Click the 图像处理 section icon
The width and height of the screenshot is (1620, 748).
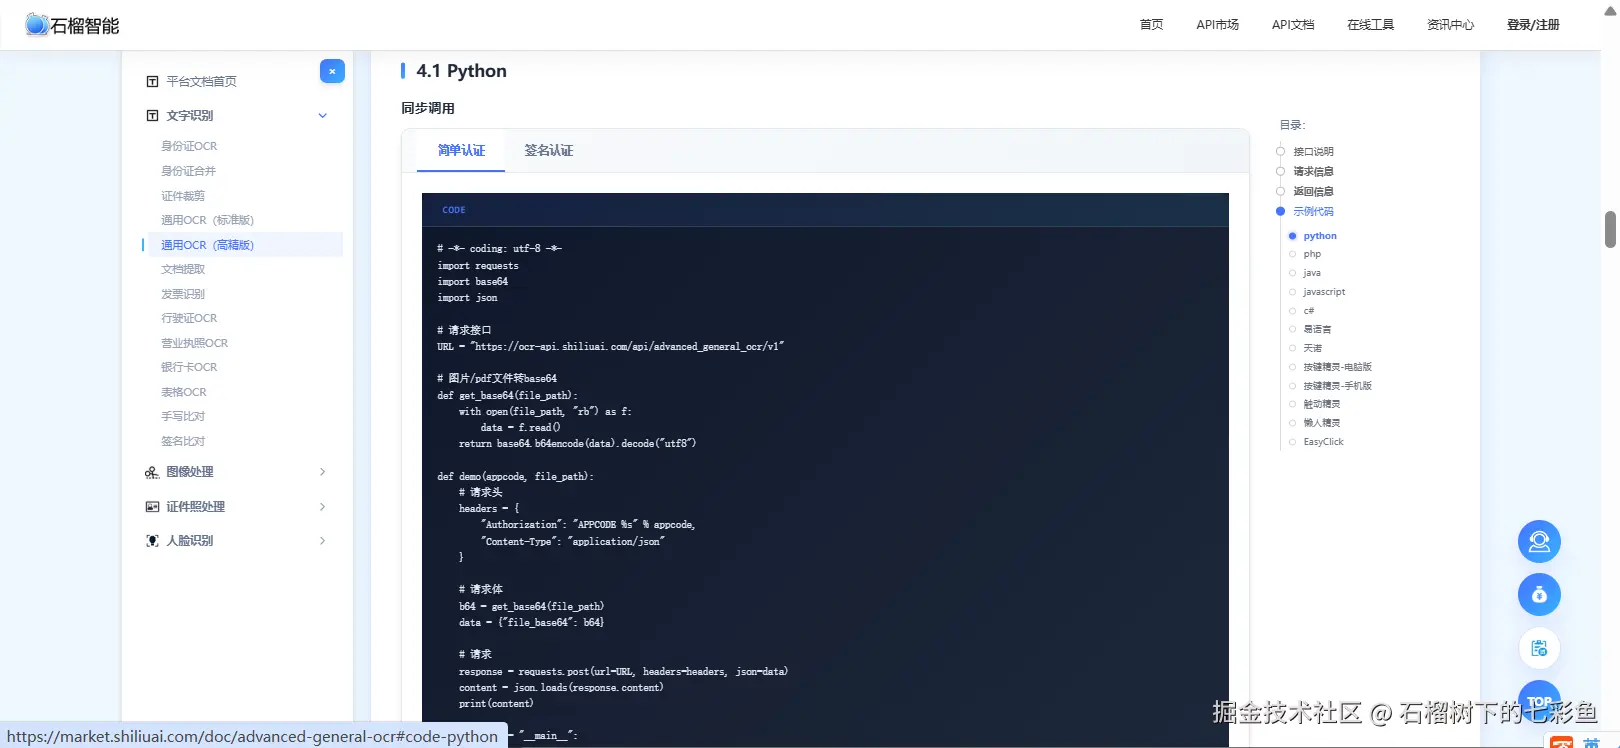152,472
